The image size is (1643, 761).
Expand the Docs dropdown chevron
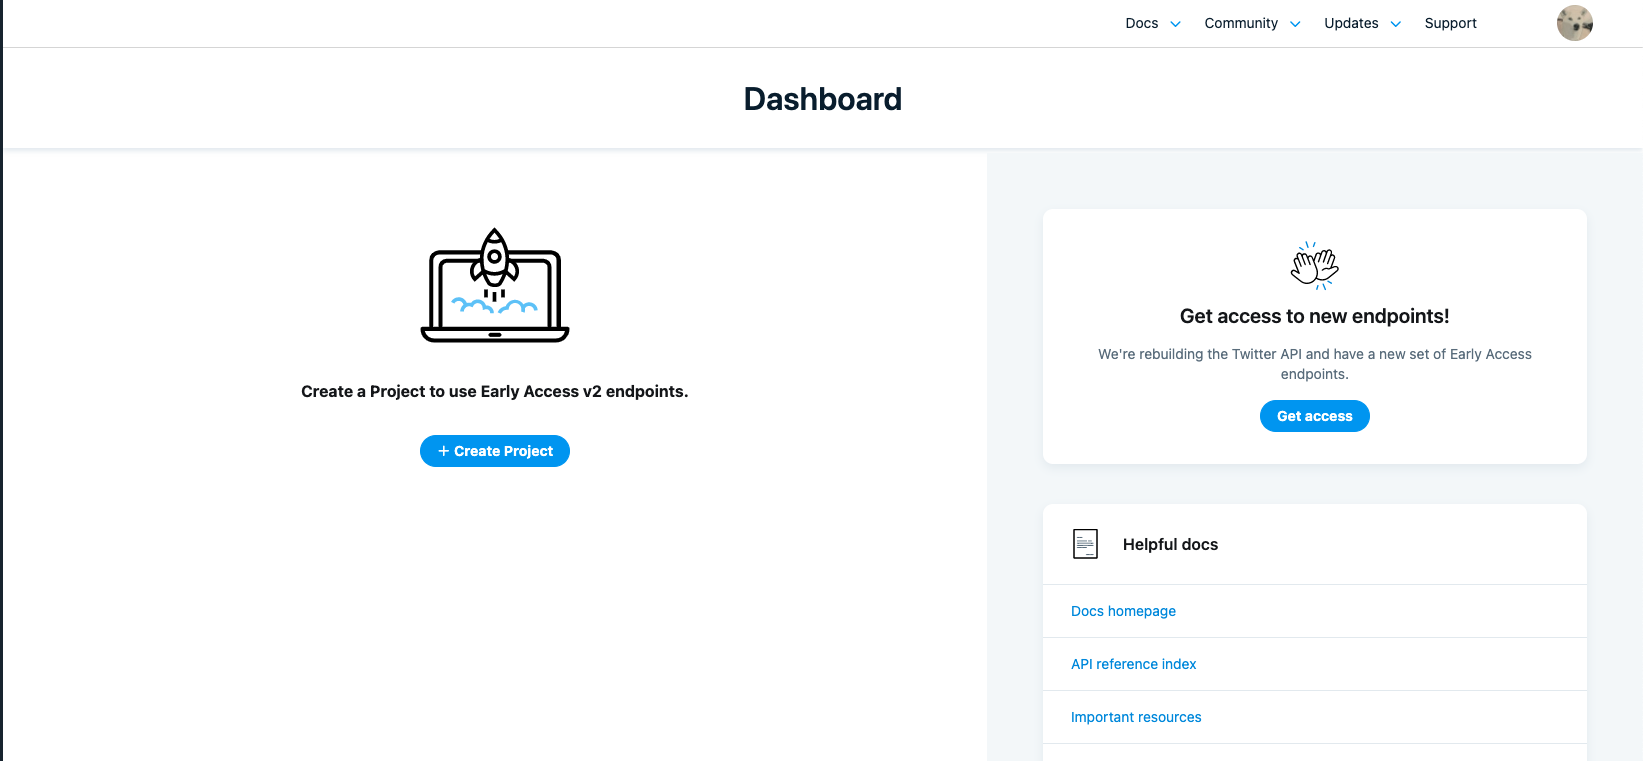click(1176, 24)
